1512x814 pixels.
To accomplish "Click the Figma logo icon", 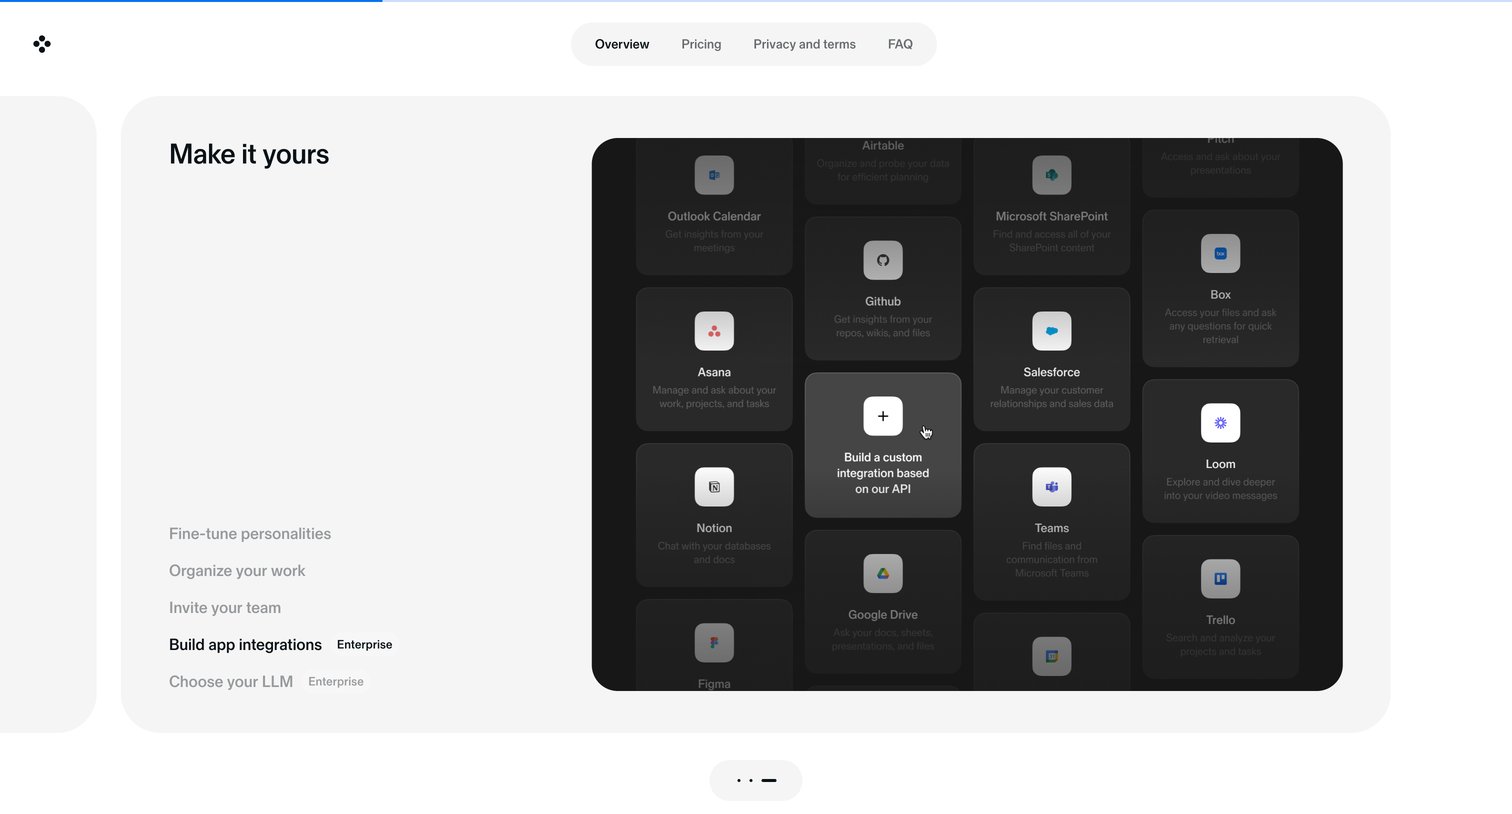I will pos(714,643).
